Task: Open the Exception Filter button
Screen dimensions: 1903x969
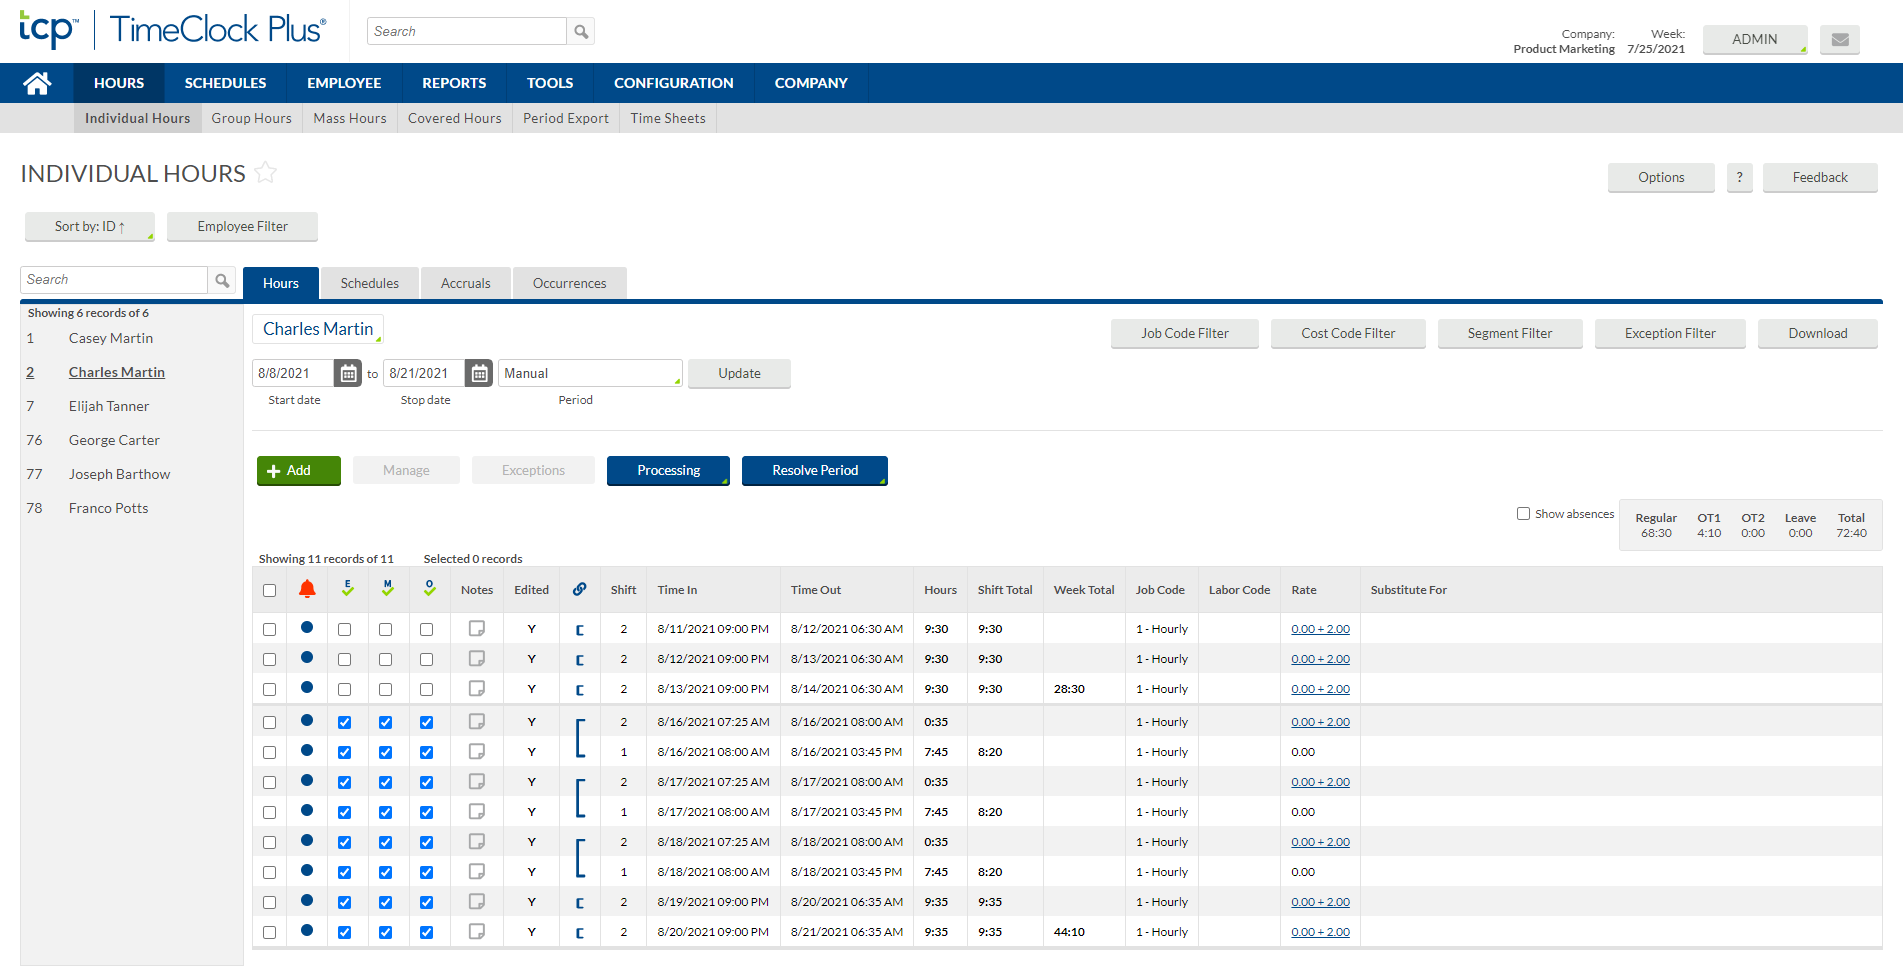Action: 1670,334
